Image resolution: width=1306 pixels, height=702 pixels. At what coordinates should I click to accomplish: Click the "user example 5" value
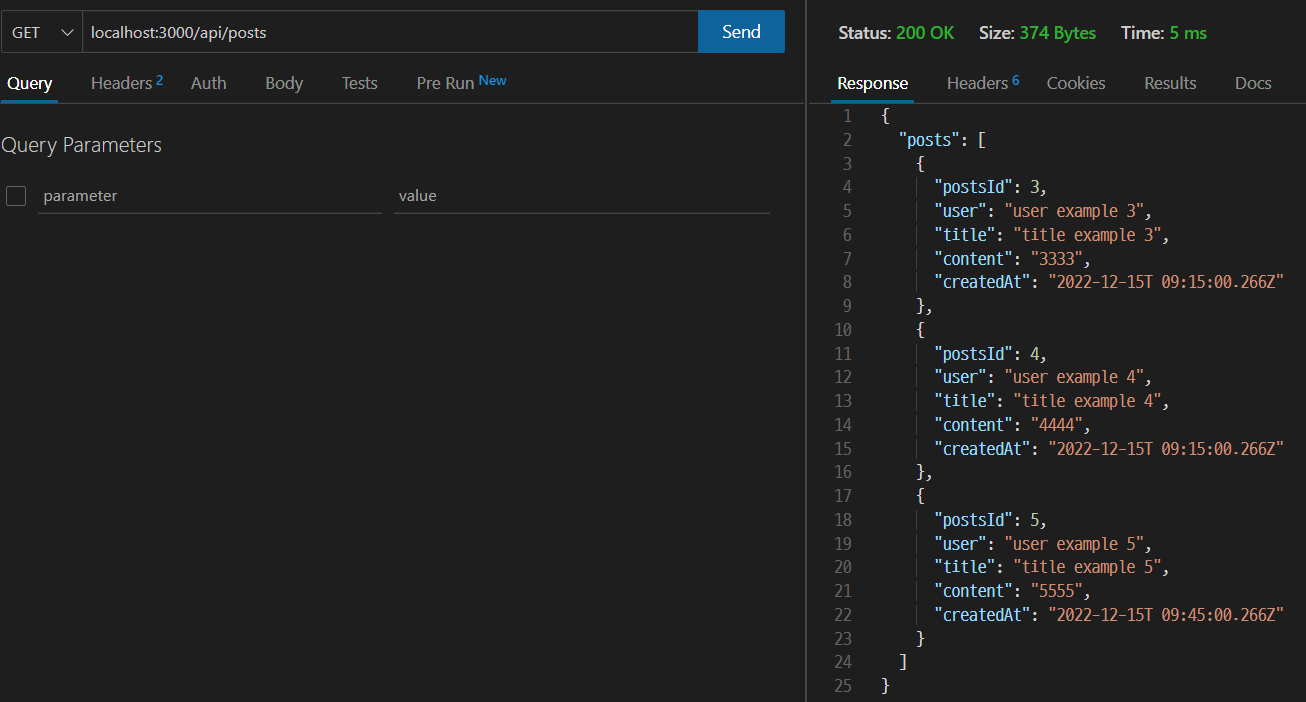click(1074, 544)
